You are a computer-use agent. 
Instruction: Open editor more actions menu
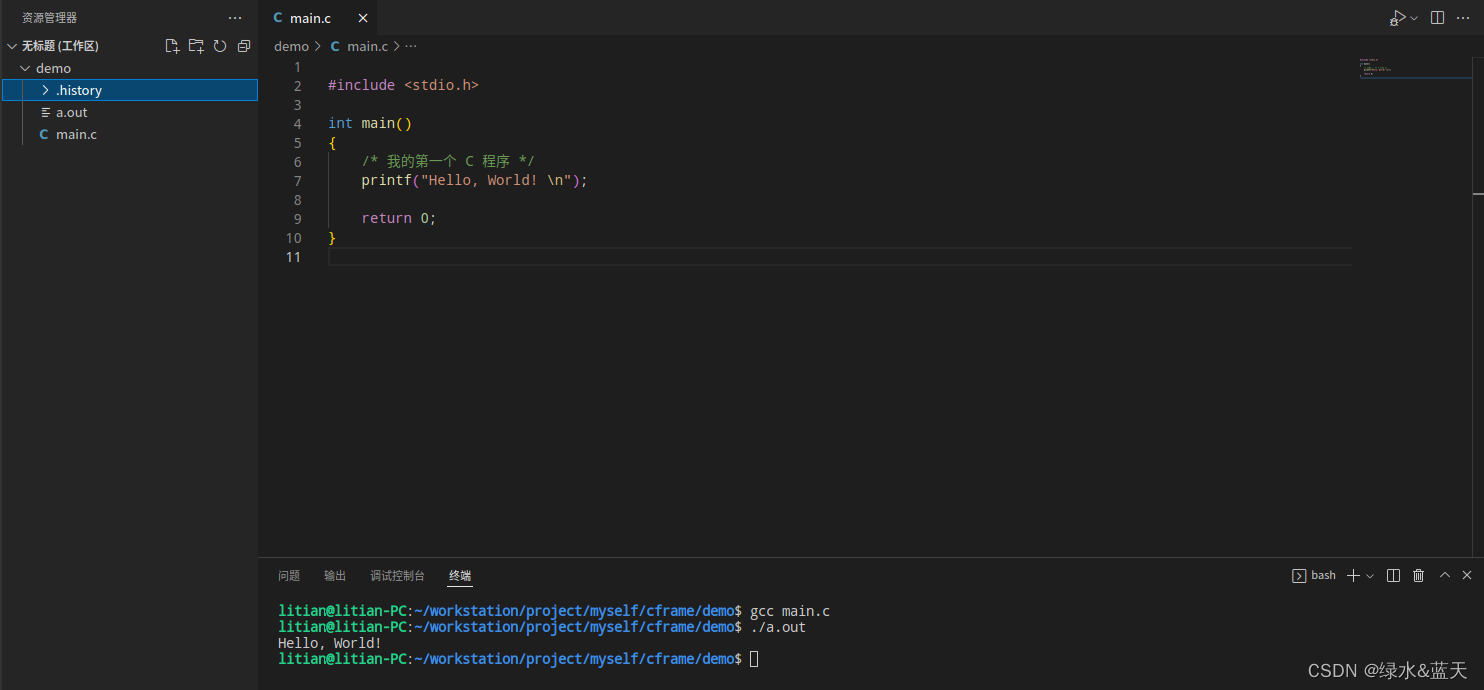pyautogui.click(x=1463, y=18)
